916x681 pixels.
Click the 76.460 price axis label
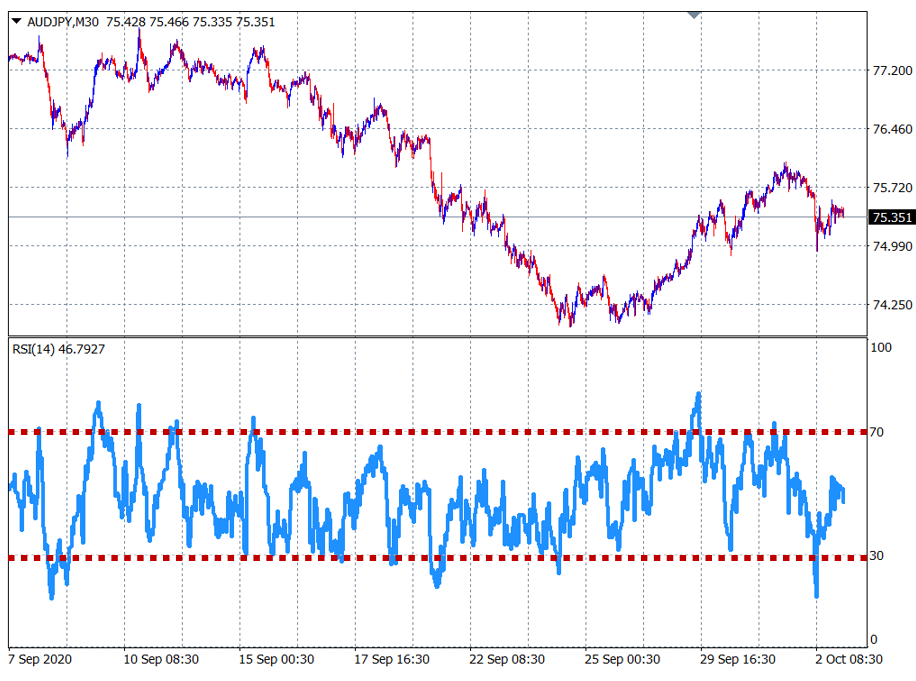[892, 130]
